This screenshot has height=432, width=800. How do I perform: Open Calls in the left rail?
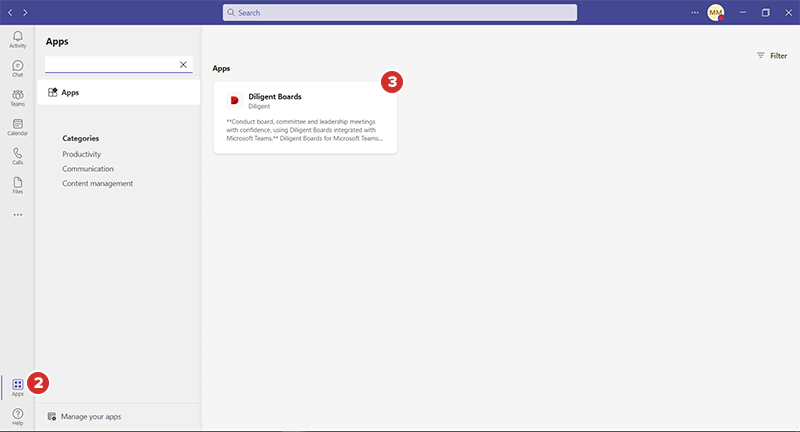pyautogui.click(x=17, y=156)
